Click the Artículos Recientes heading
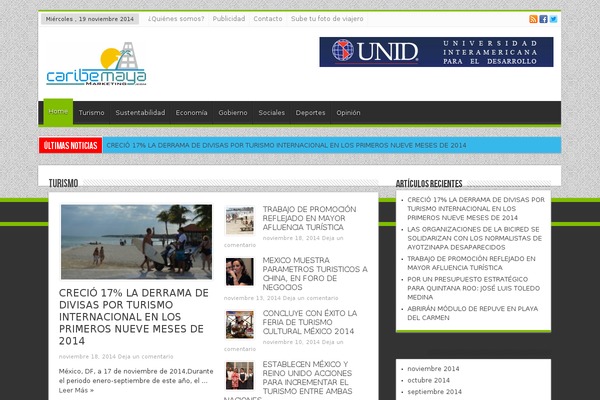The height and width of the screenshot is (400, 600). point(429,184)
